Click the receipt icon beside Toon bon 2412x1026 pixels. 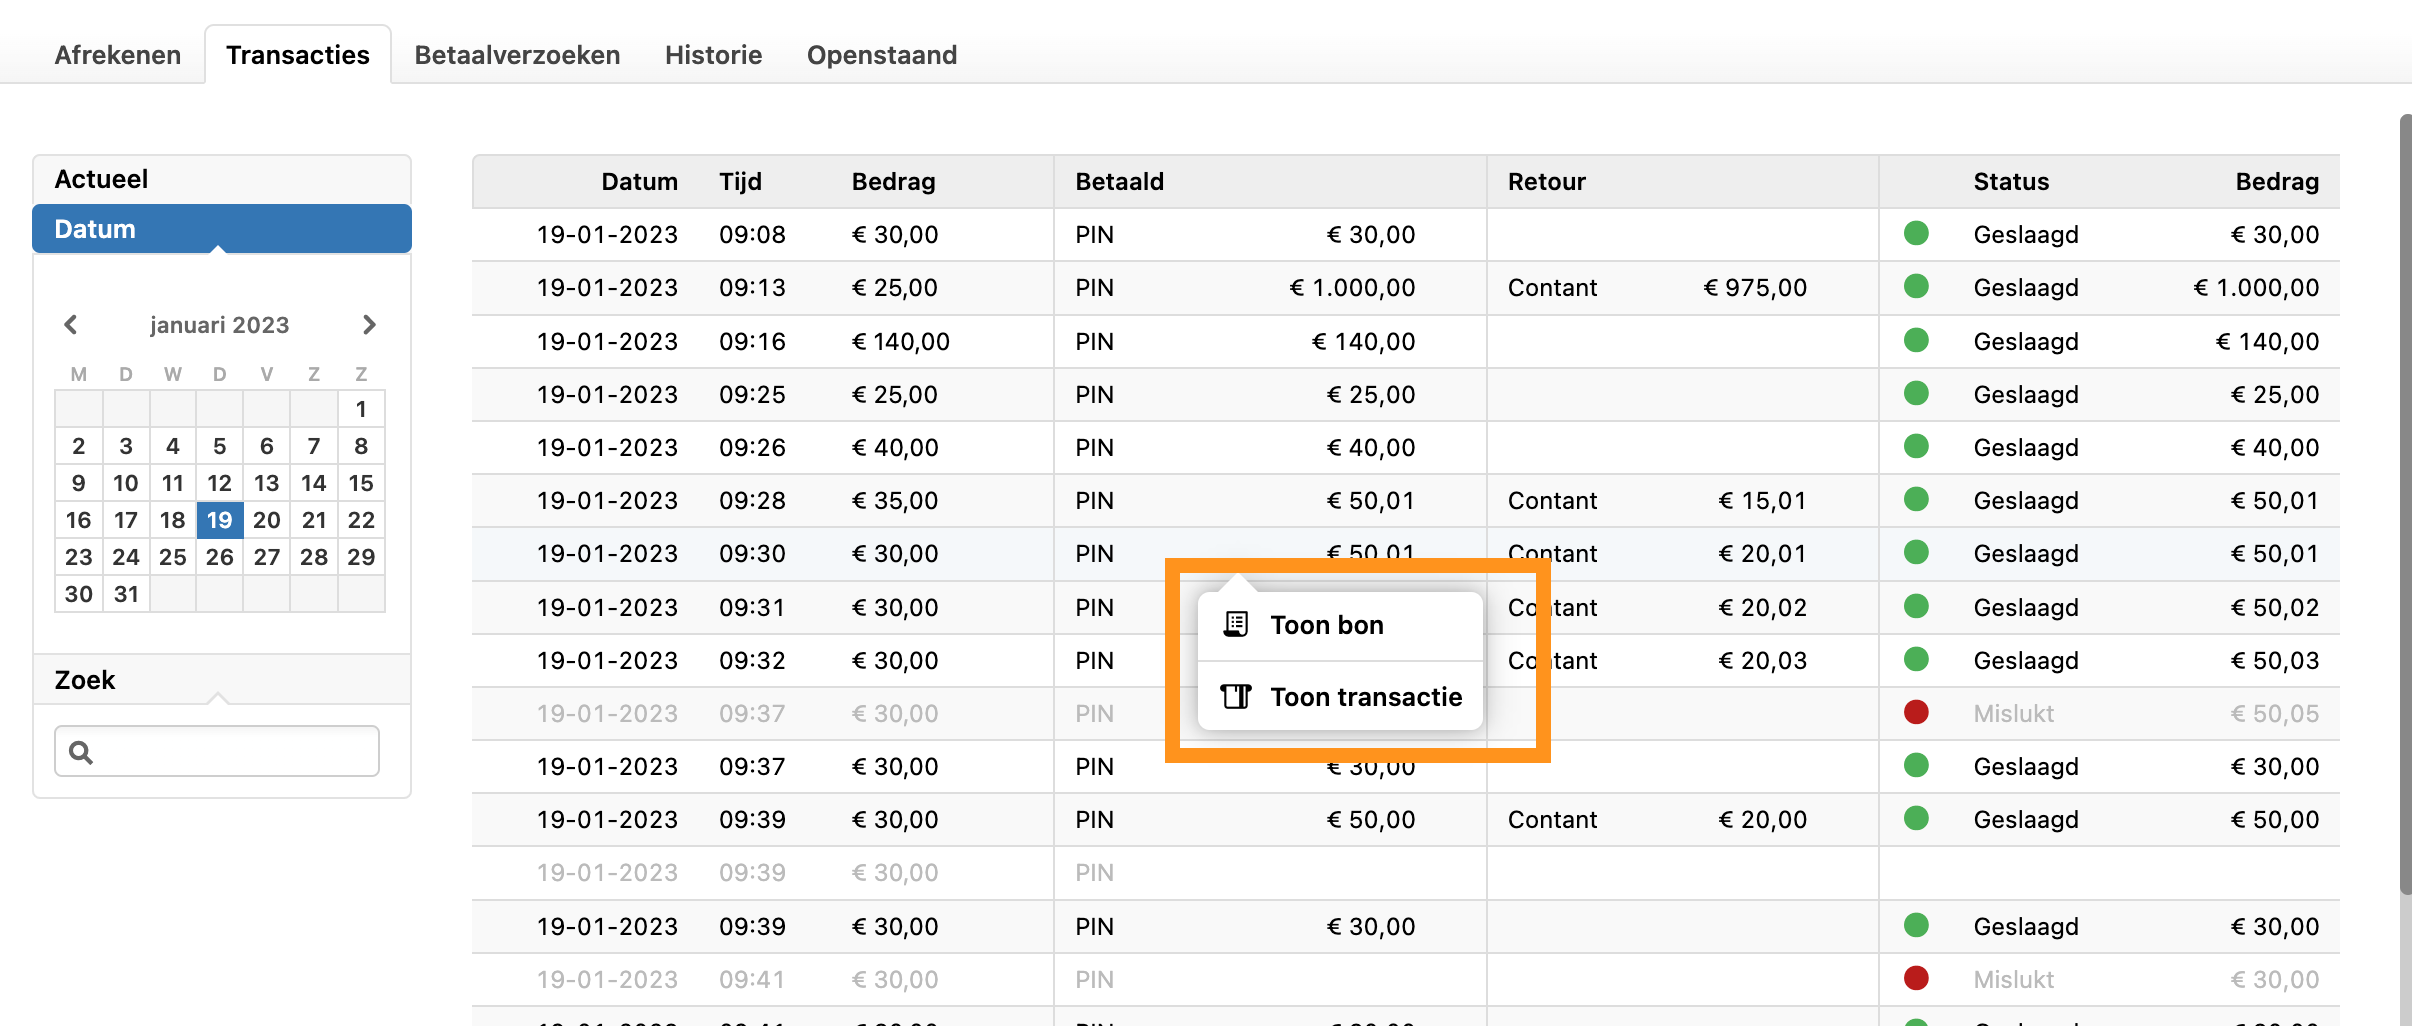tap(1236, 625)
